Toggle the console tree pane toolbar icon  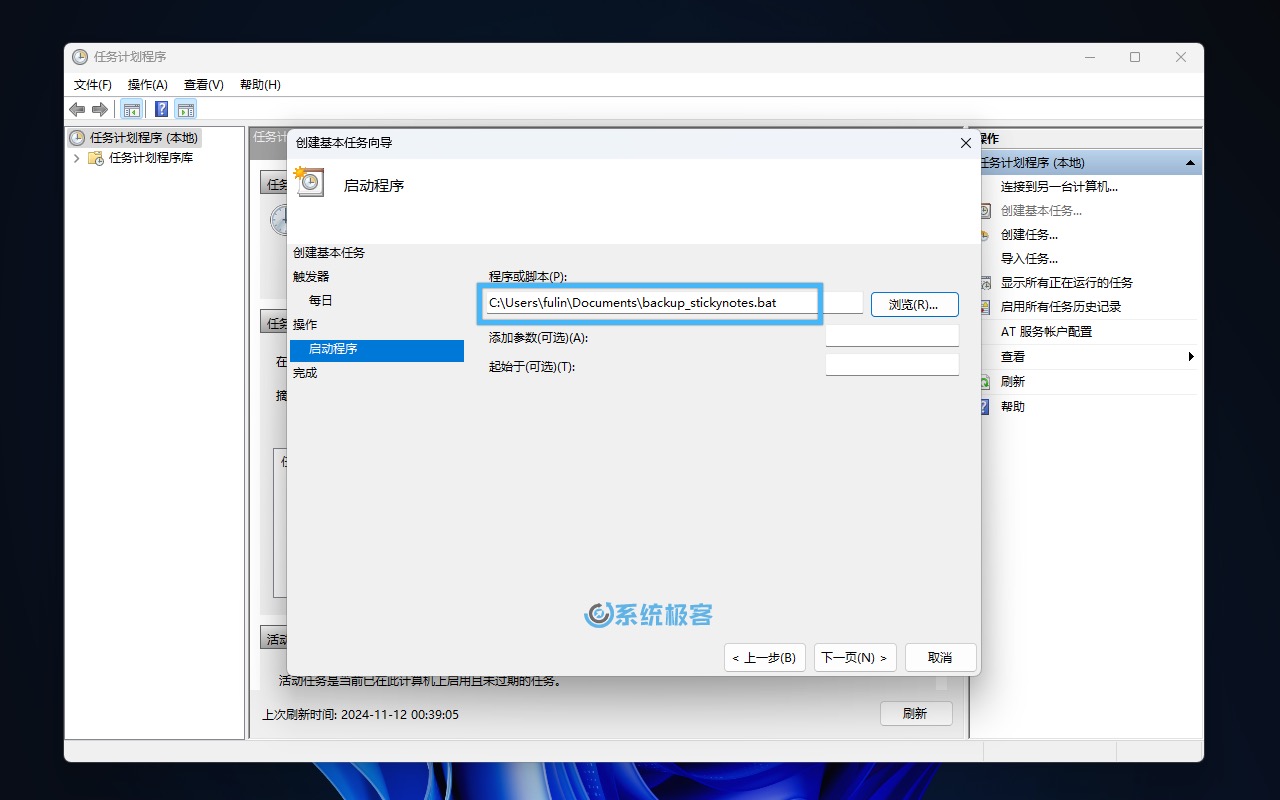(131, 109)
